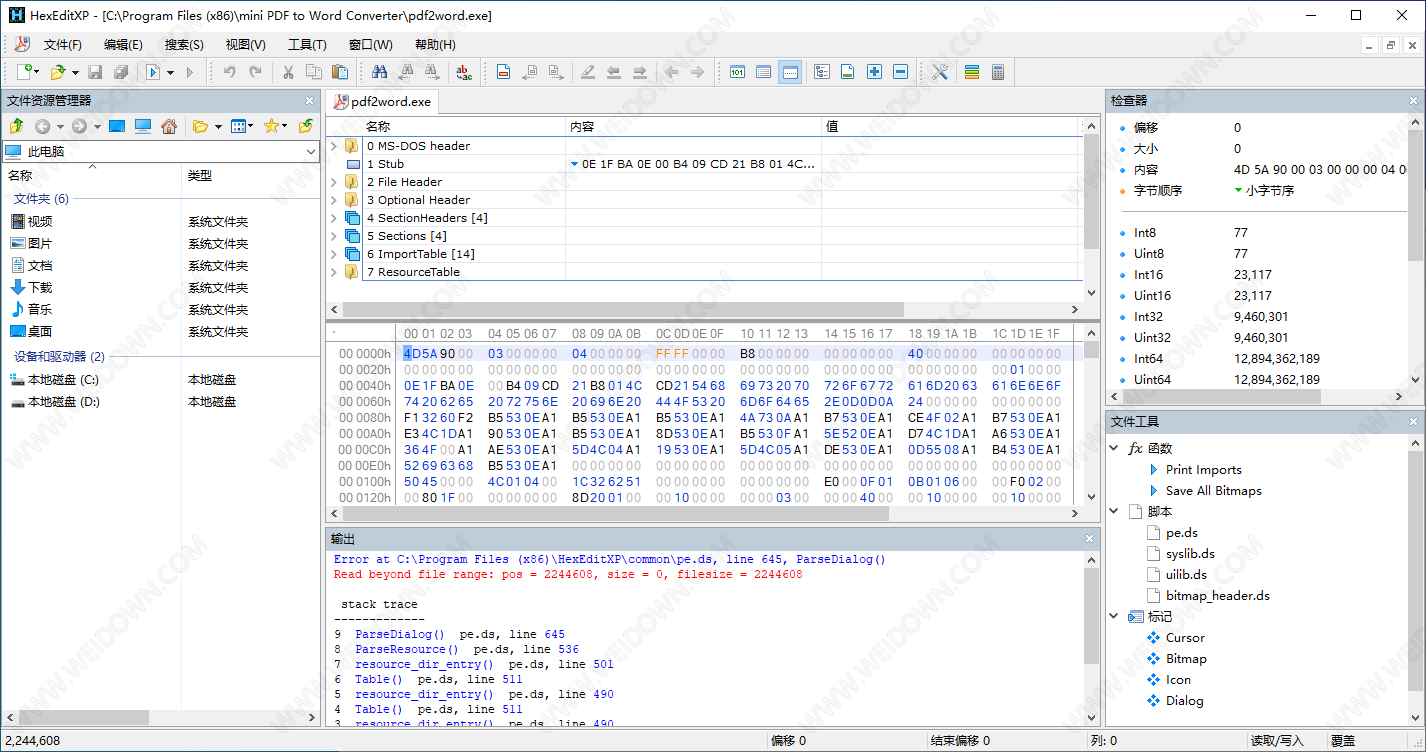
Task: Click the Cut scissors icon
Action: 288,72
